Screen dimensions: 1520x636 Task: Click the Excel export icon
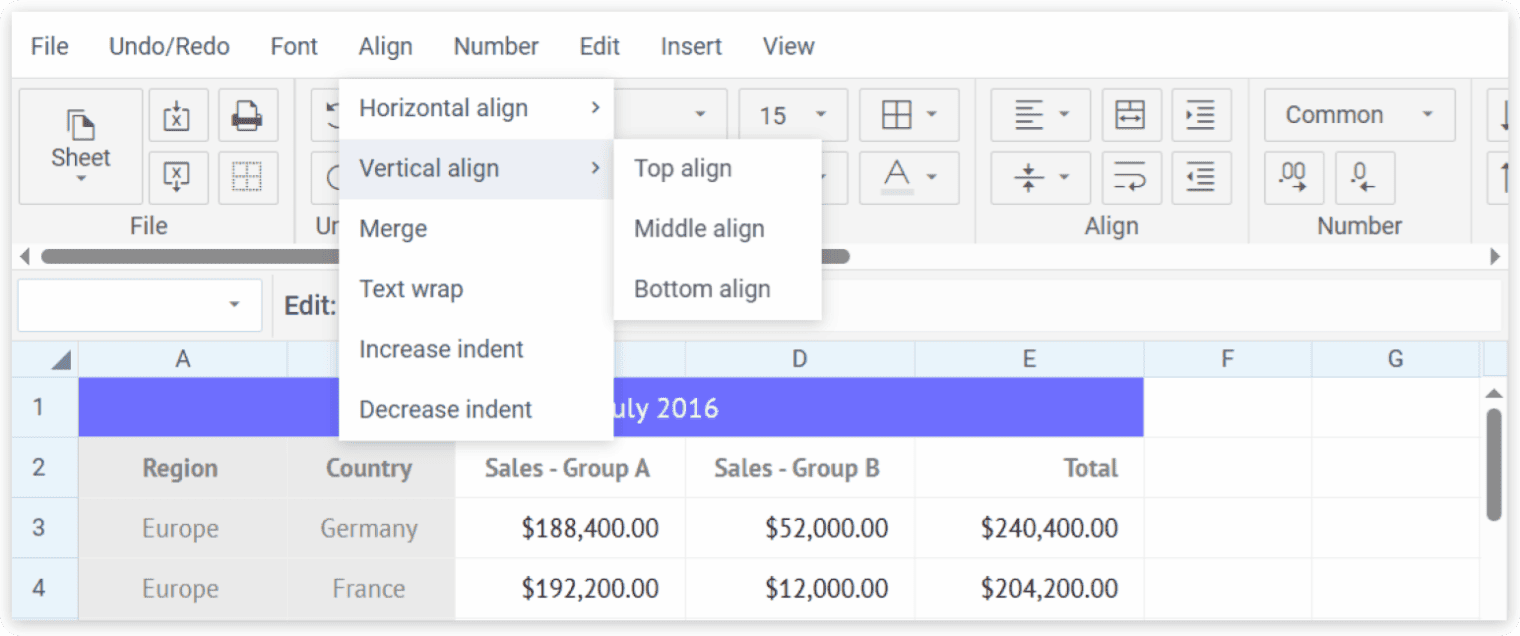point(177,178)
